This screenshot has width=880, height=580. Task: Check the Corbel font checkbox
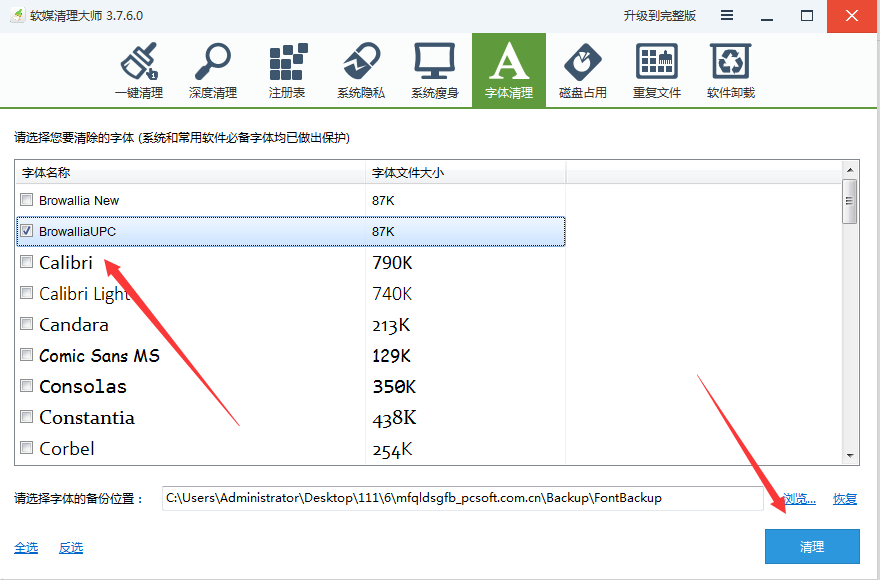[x=26, y=447]
